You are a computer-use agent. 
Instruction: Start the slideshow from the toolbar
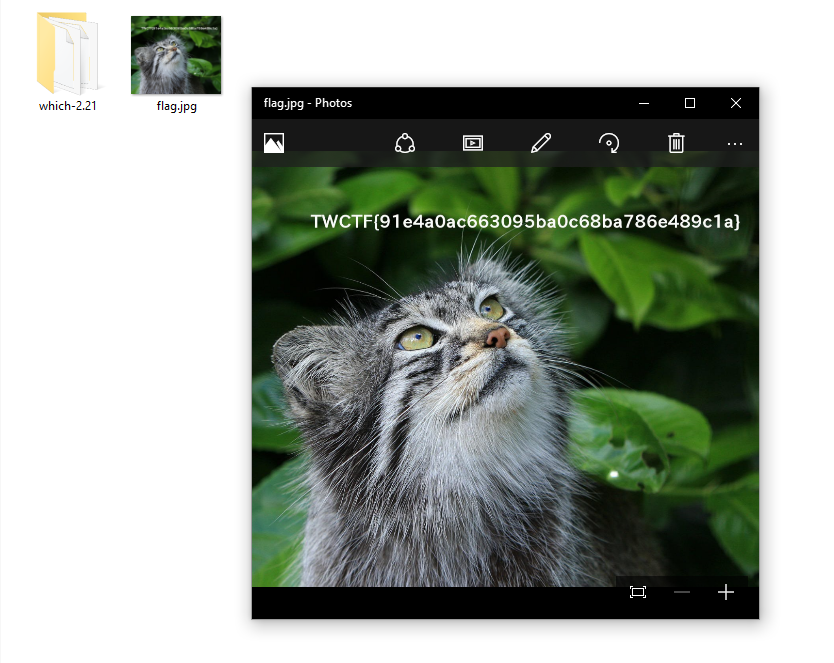click(473, 143)
